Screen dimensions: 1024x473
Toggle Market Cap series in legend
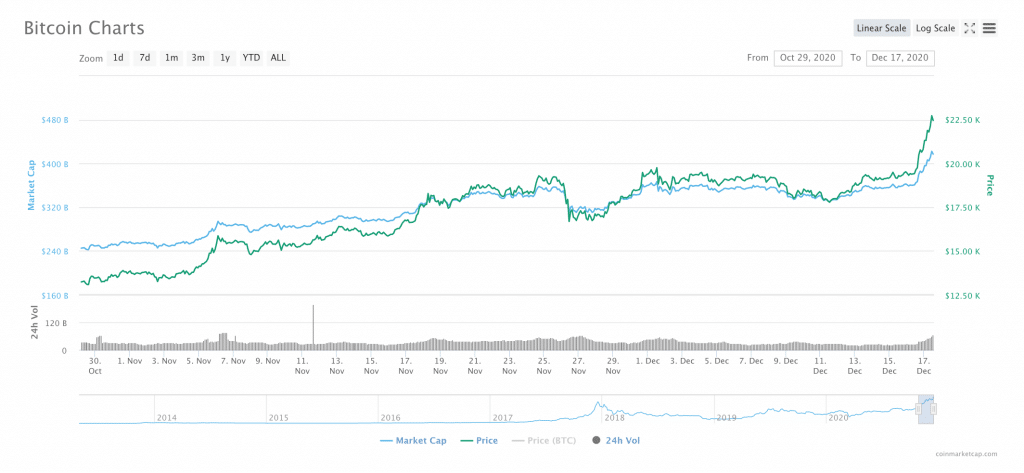tap(413, 440)
